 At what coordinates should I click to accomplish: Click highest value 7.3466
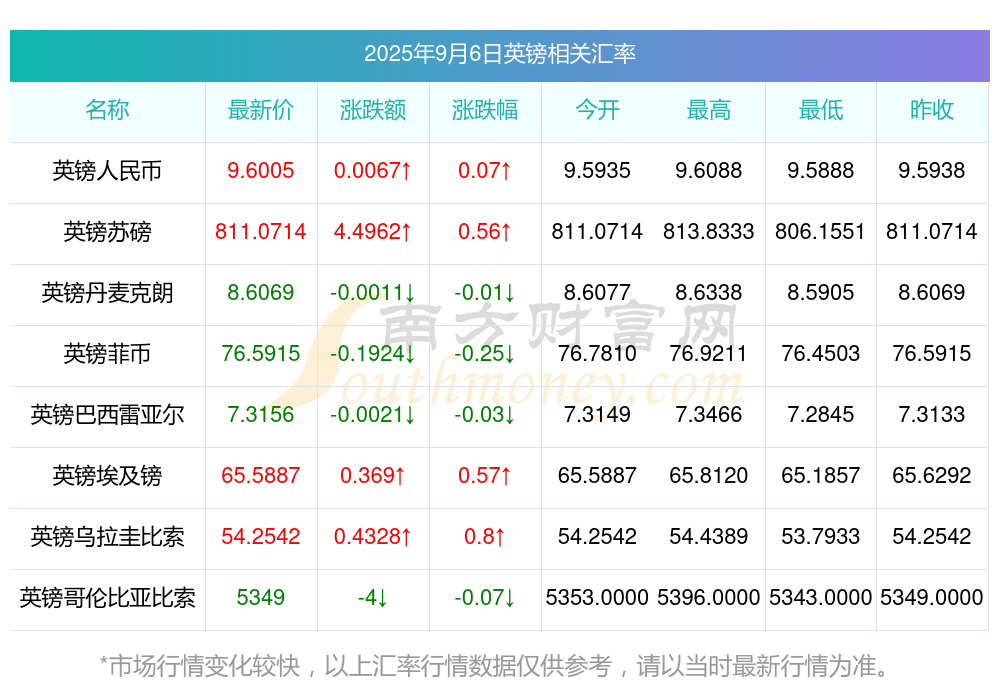pyautogui.click(x=709, y=415)
